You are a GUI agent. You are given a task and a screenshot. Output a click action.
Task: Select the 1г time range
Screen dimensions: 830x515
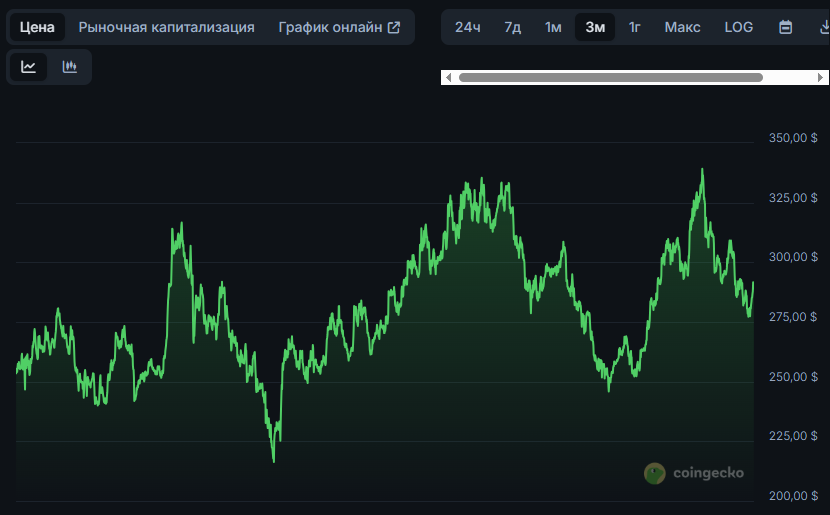point(635,27)
